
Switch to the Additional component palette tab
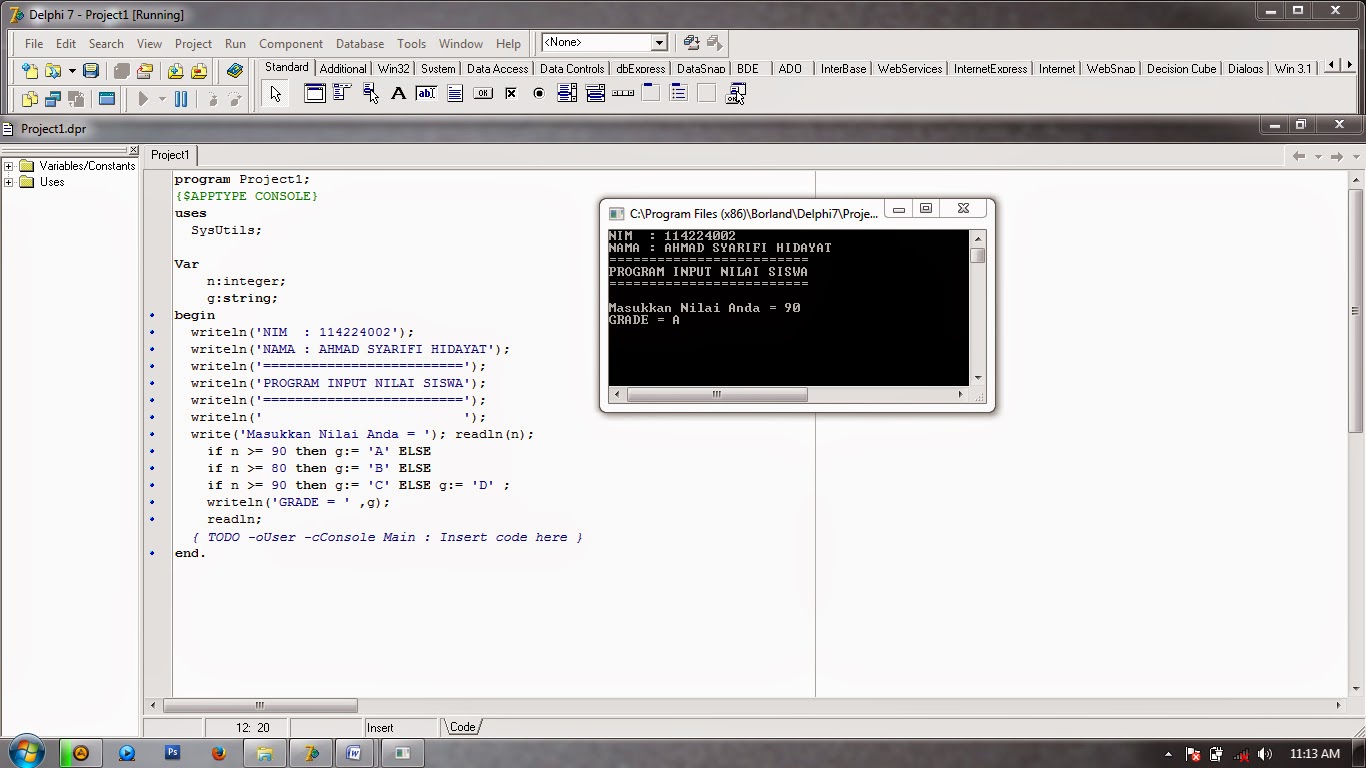(x=343, y=69)
